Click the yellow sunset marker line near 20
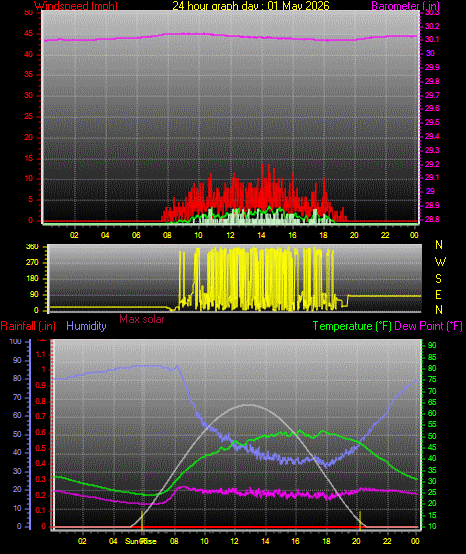Screen dimensions: 466x554 coord(360,520)
